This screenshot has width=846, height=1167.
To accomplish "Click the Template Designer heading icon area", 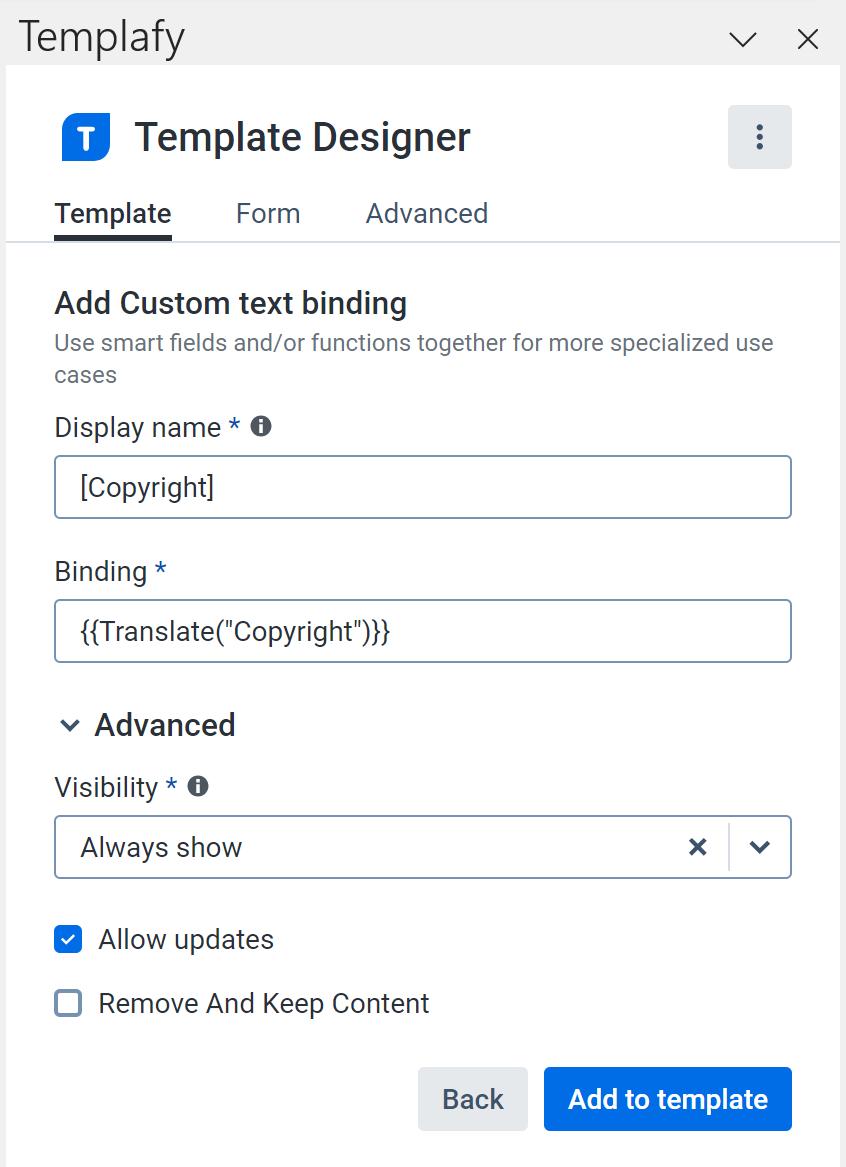I will pyautogui.click(x=85, y=137).
